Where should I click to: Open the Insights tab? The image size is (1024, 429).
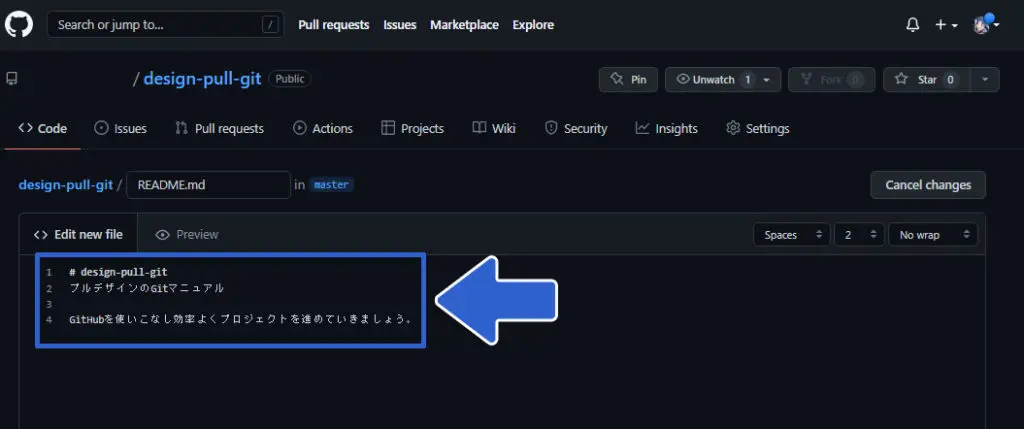(667, 129)
